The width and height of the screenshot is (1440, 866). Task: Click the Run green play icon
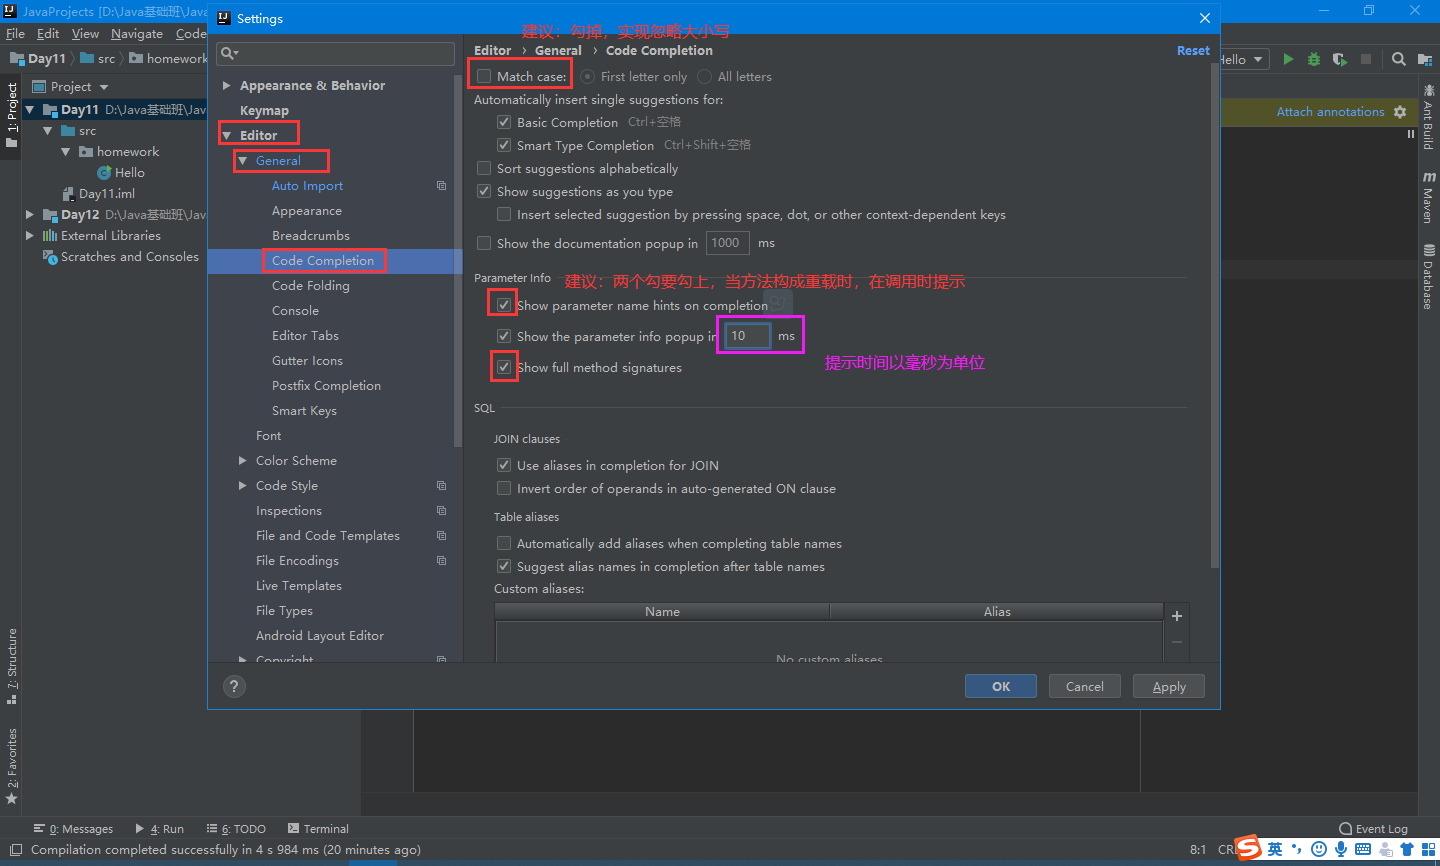pos(1288,59)
